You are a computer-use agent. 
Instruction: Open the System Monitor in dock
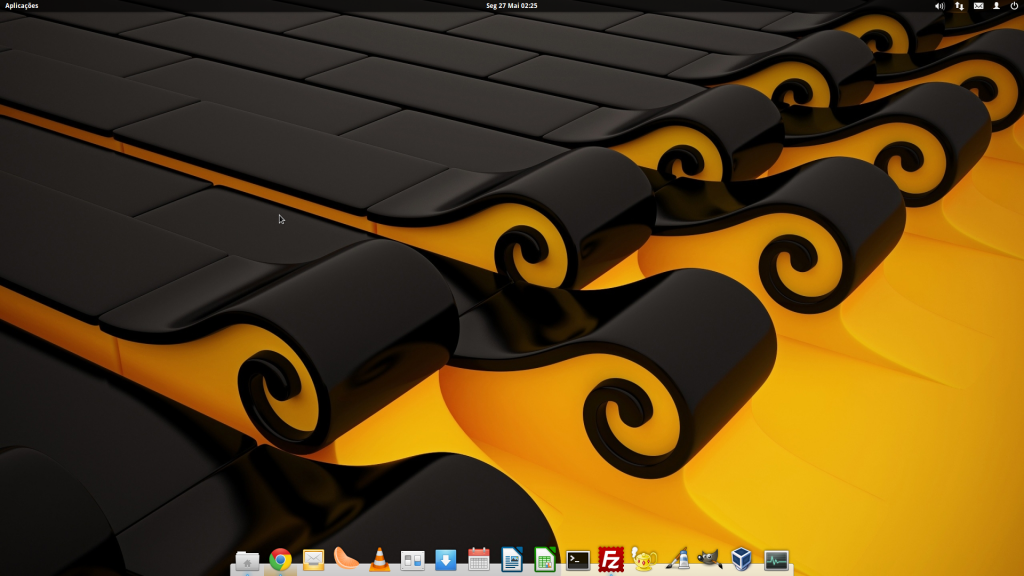click(x=776, y=560)
